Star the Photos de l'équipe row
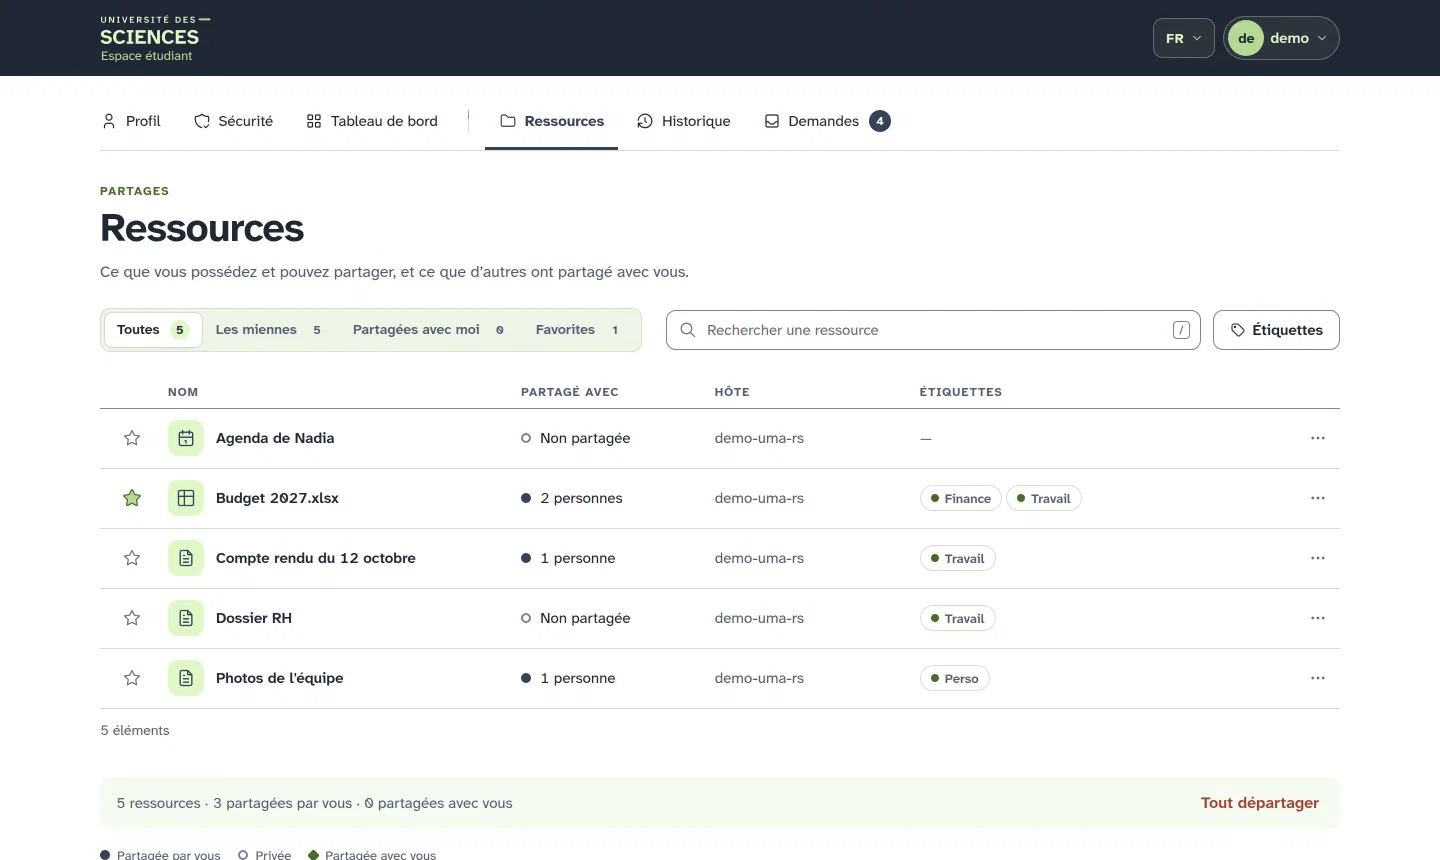 pyautogui.click(x=132, y=678)
